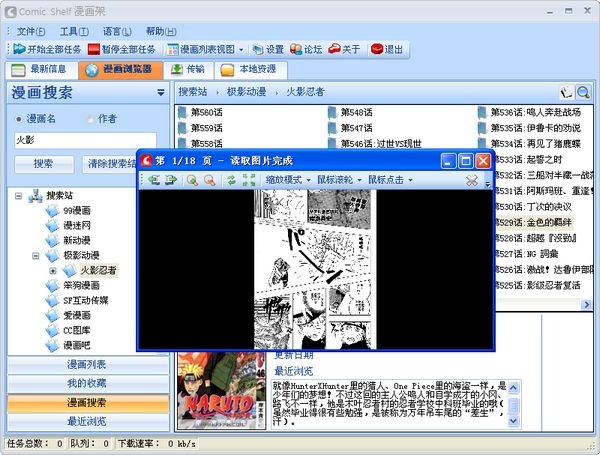Screen dimensions: 600x455
Task: Open the 我的收藏 sidebar section
Action: 88,383
